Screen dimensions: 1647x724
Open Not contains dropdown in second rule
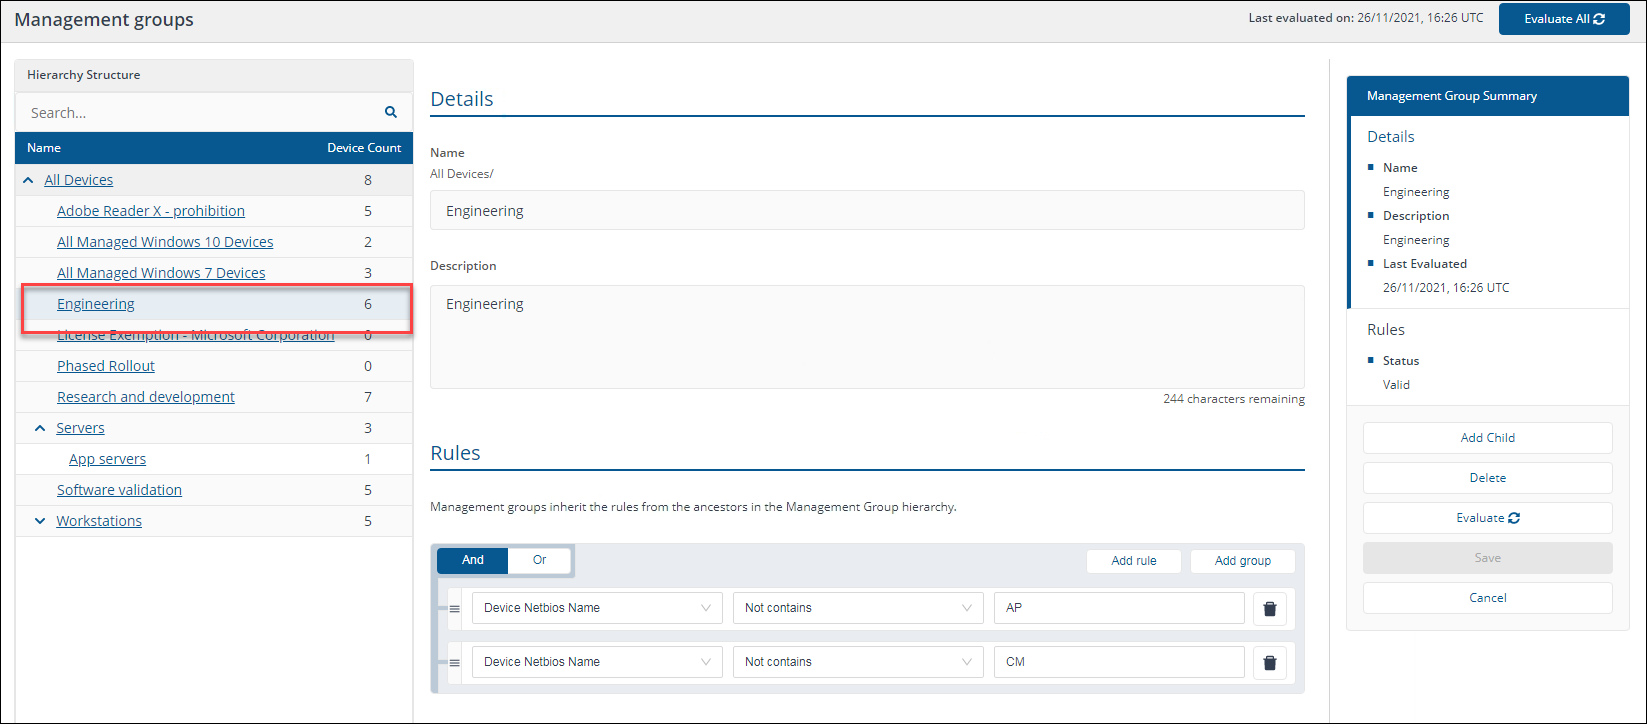857,662
